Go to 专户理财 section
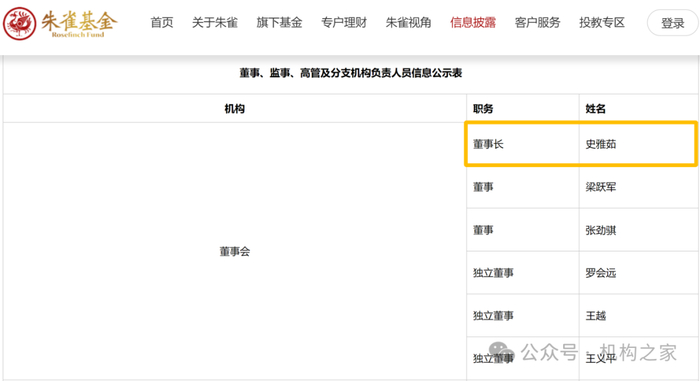 [344, 22]
